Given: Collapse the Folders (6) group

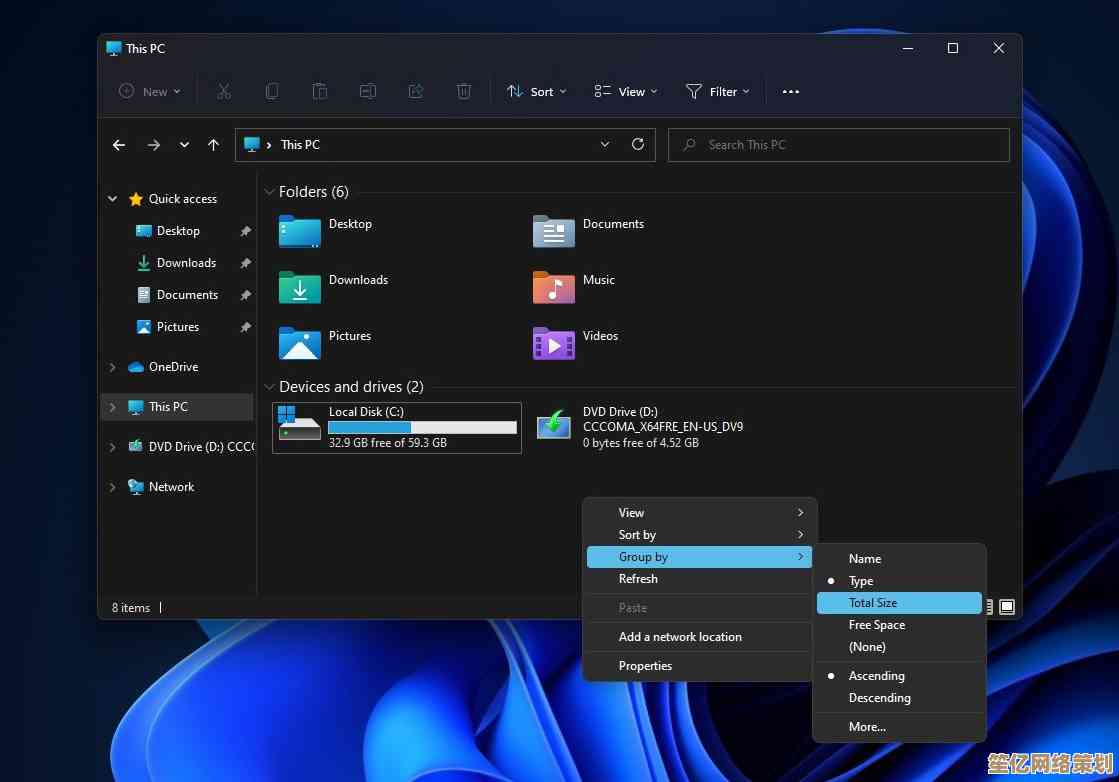Looking at the screenshot, I should point(268,192).
